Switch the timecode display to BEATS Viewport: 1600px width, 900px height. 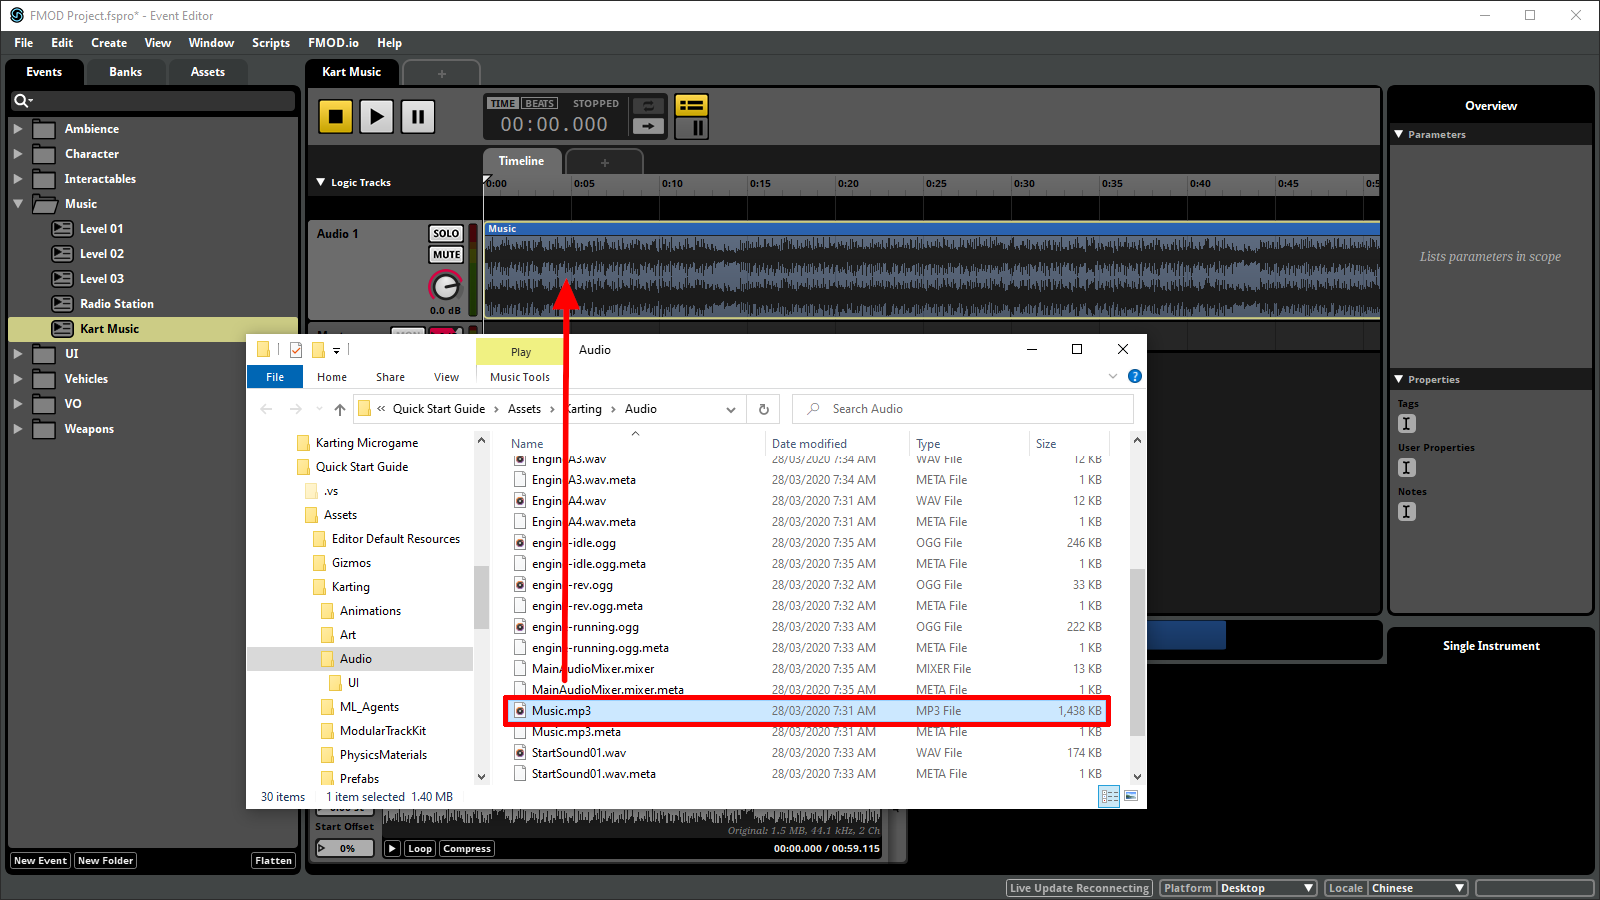538,102
